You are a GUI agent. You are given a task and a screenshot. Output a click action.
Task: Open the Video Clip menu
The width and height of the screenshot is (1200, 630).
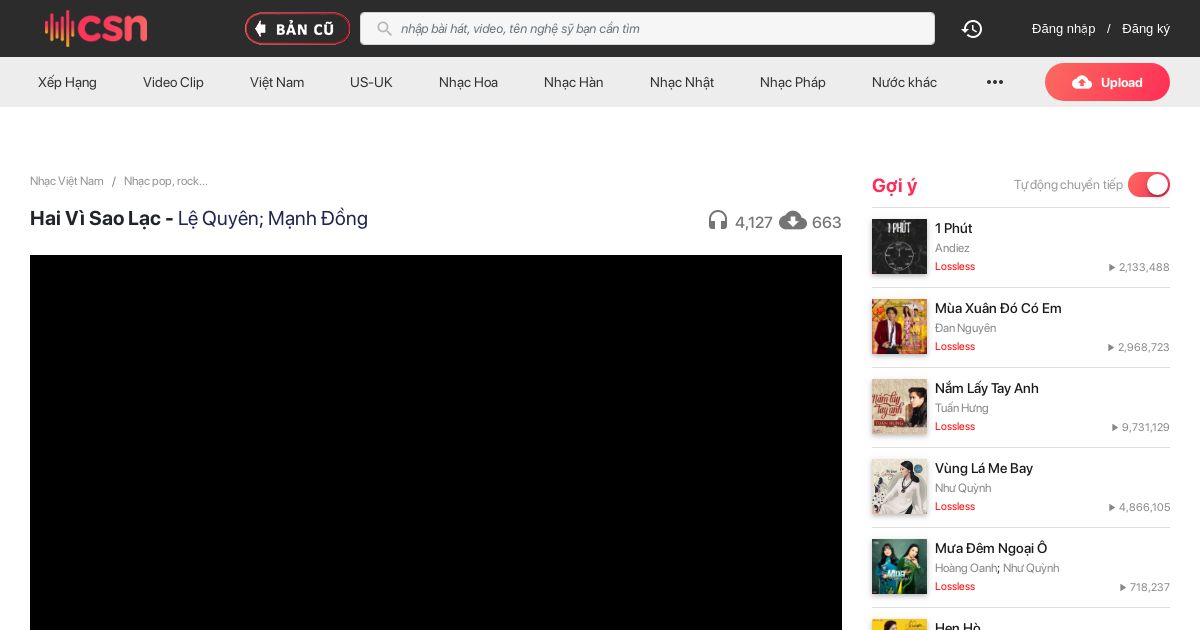click(173, 82)
